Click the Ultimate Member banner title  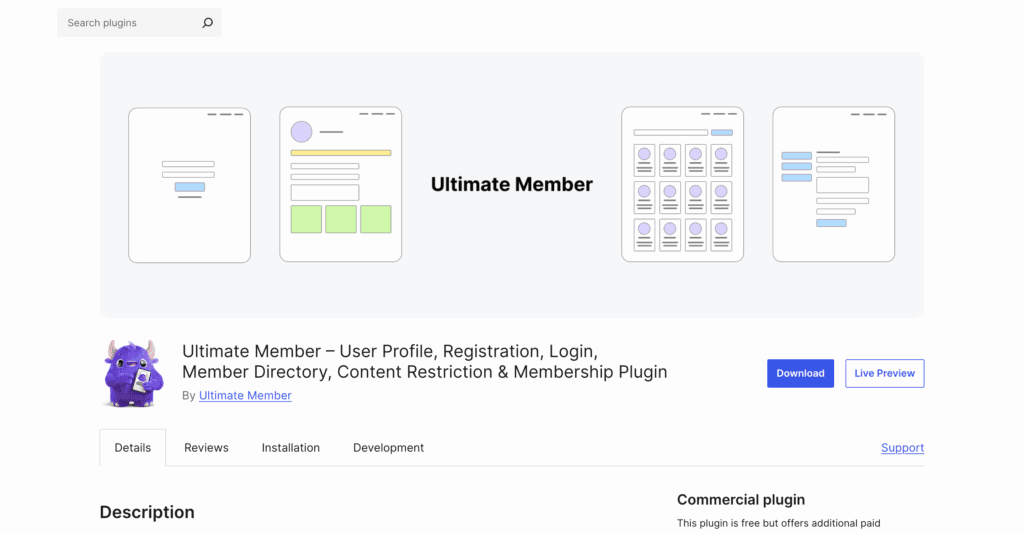(511, 184)
